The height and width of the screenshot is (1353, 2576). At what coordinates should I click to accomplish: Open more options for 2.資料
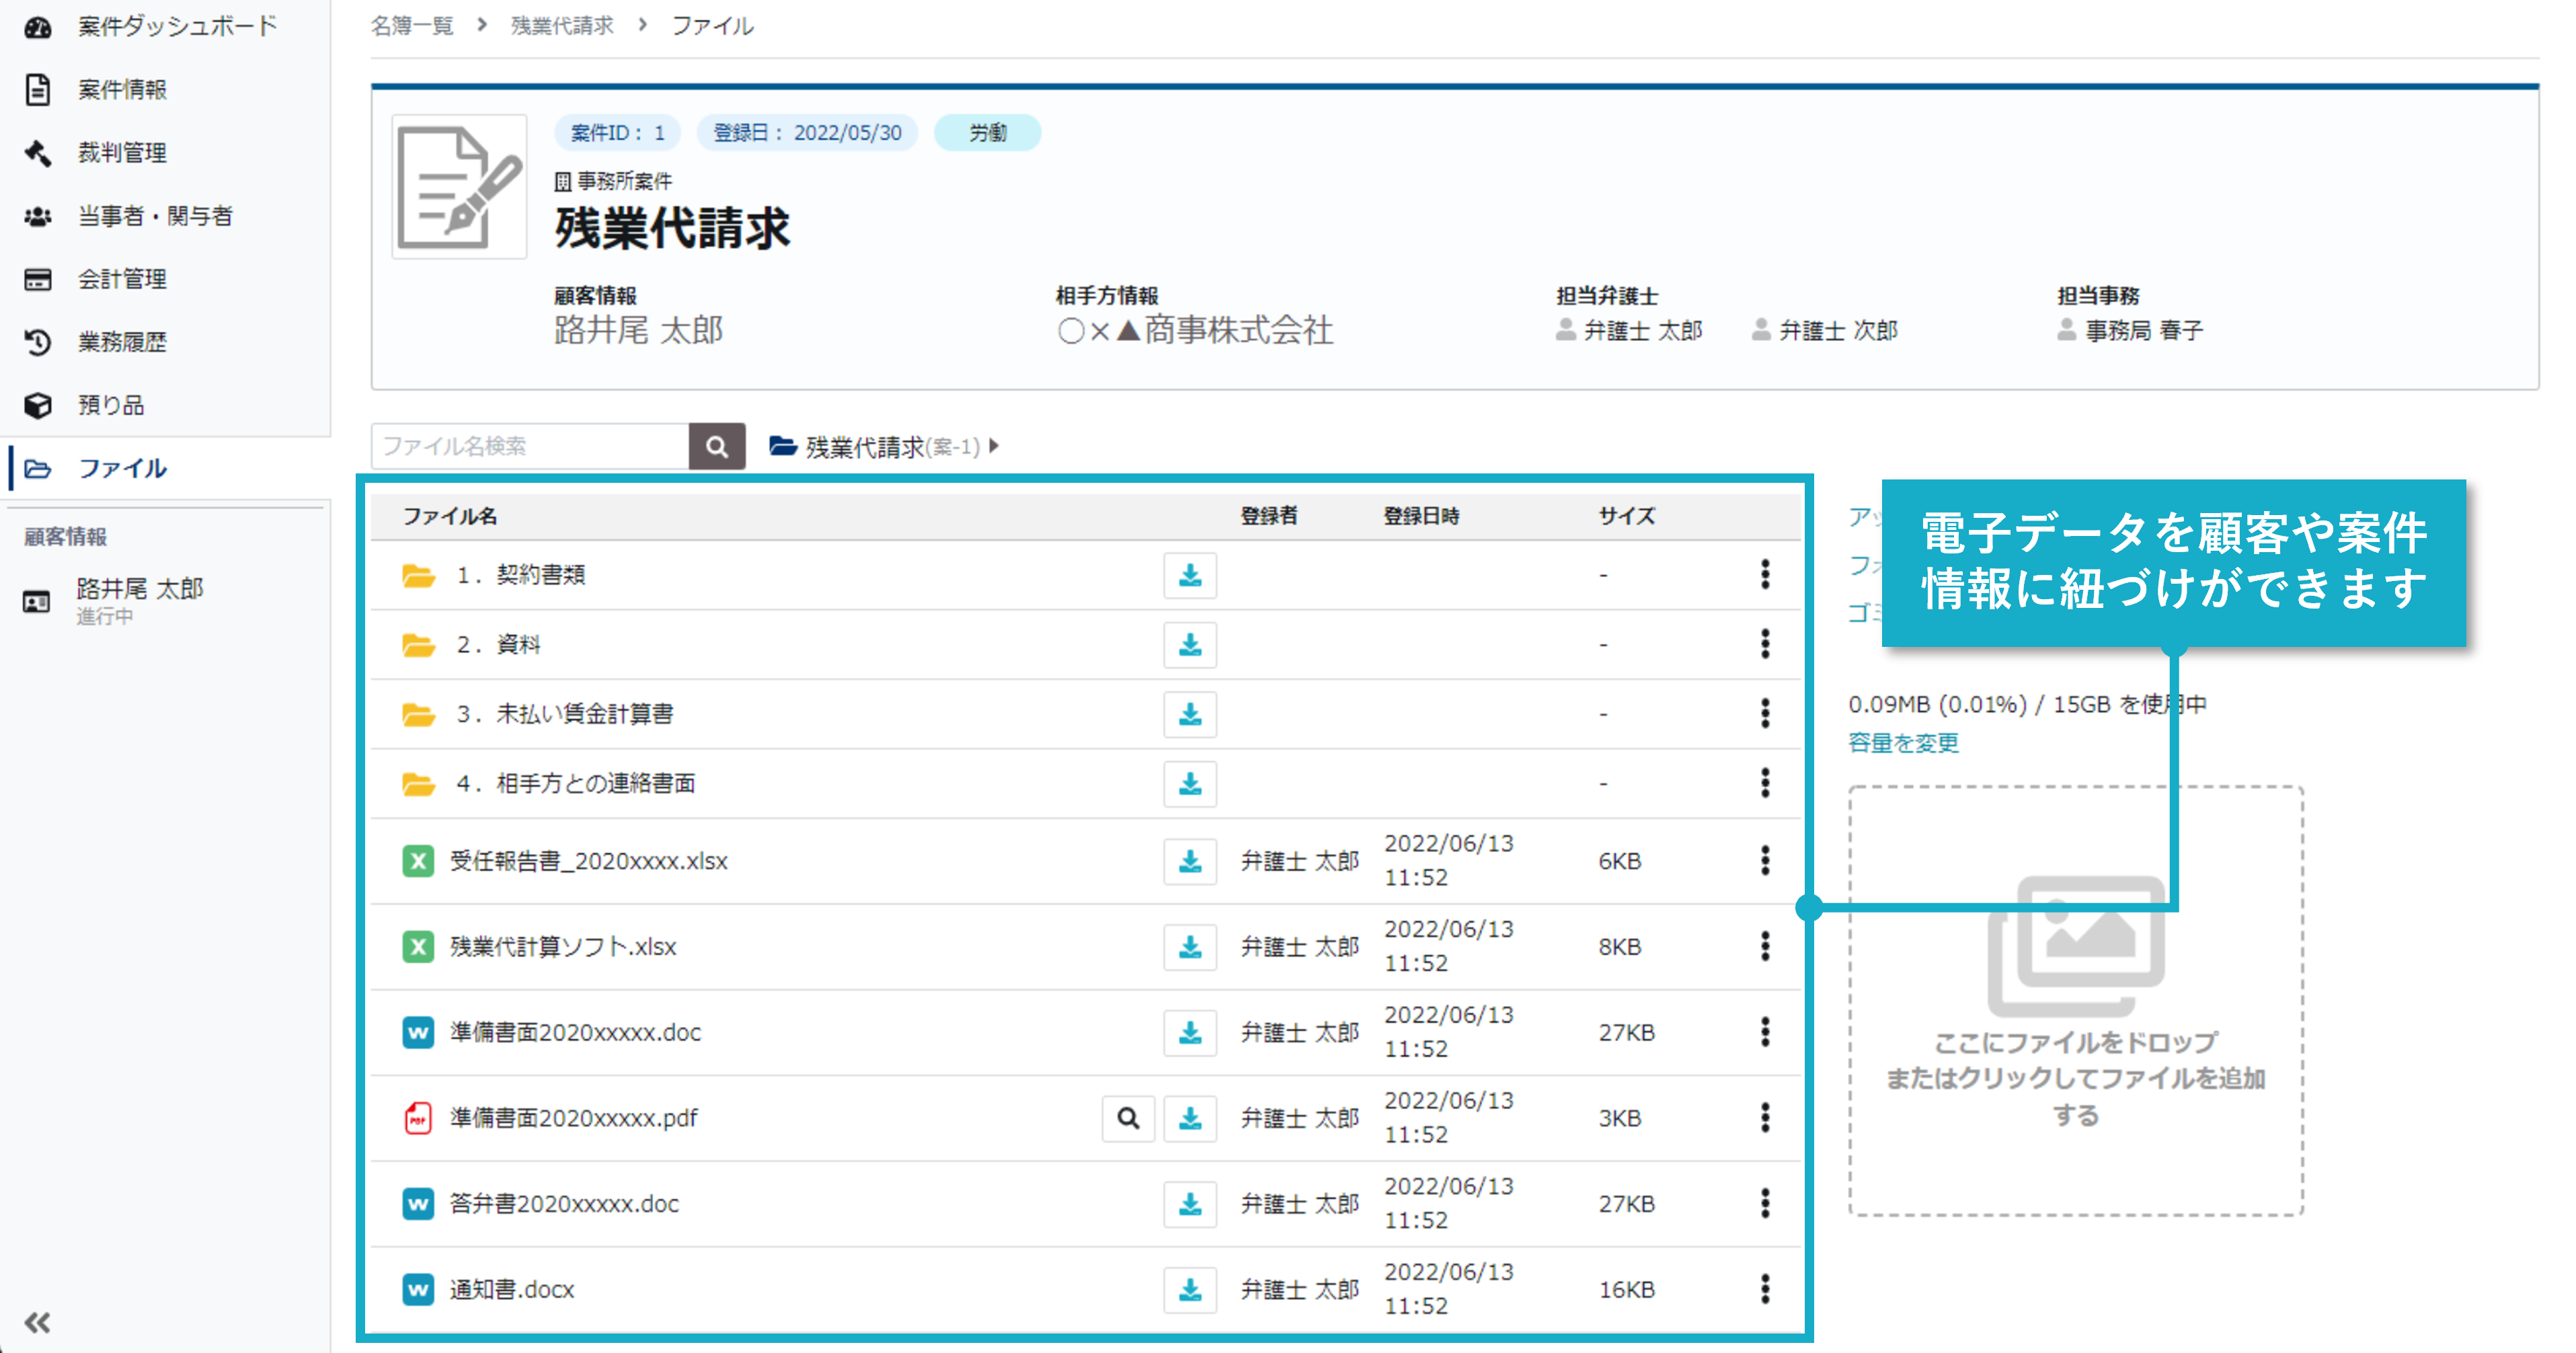1765,644
